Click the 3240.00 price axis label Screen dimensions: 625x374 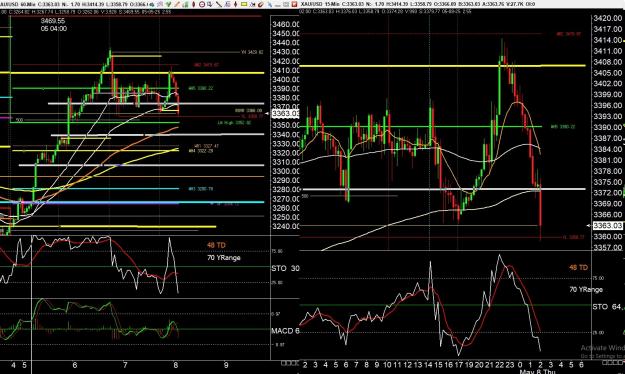tap(285, 226)
